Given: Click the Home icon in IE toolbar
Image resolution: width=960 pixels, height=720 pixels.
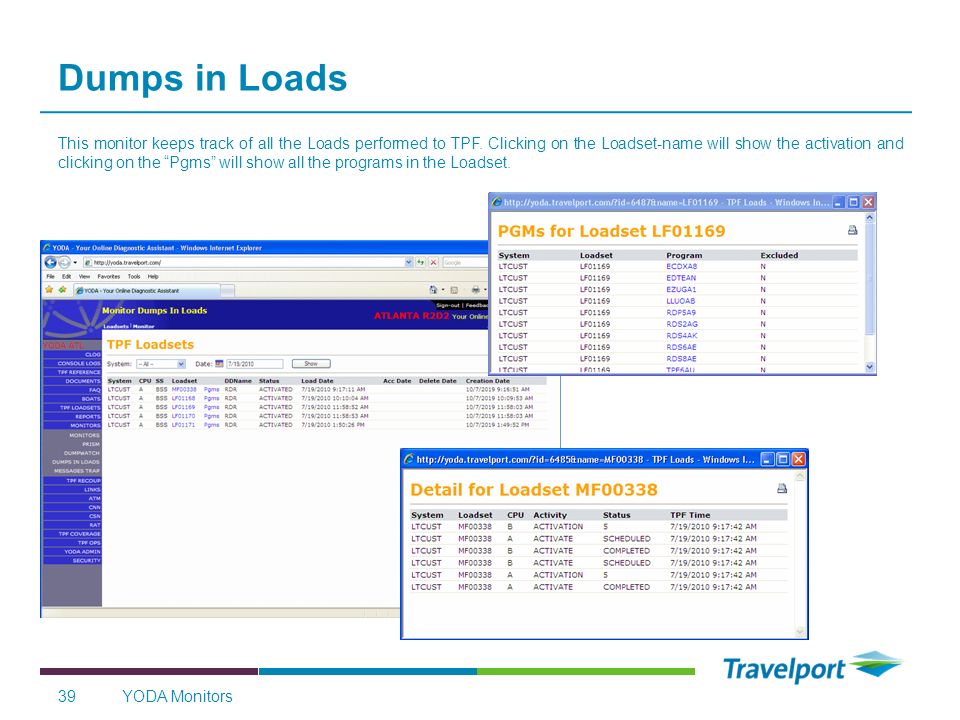Looking at the screenshot, I should pos(433,290).
